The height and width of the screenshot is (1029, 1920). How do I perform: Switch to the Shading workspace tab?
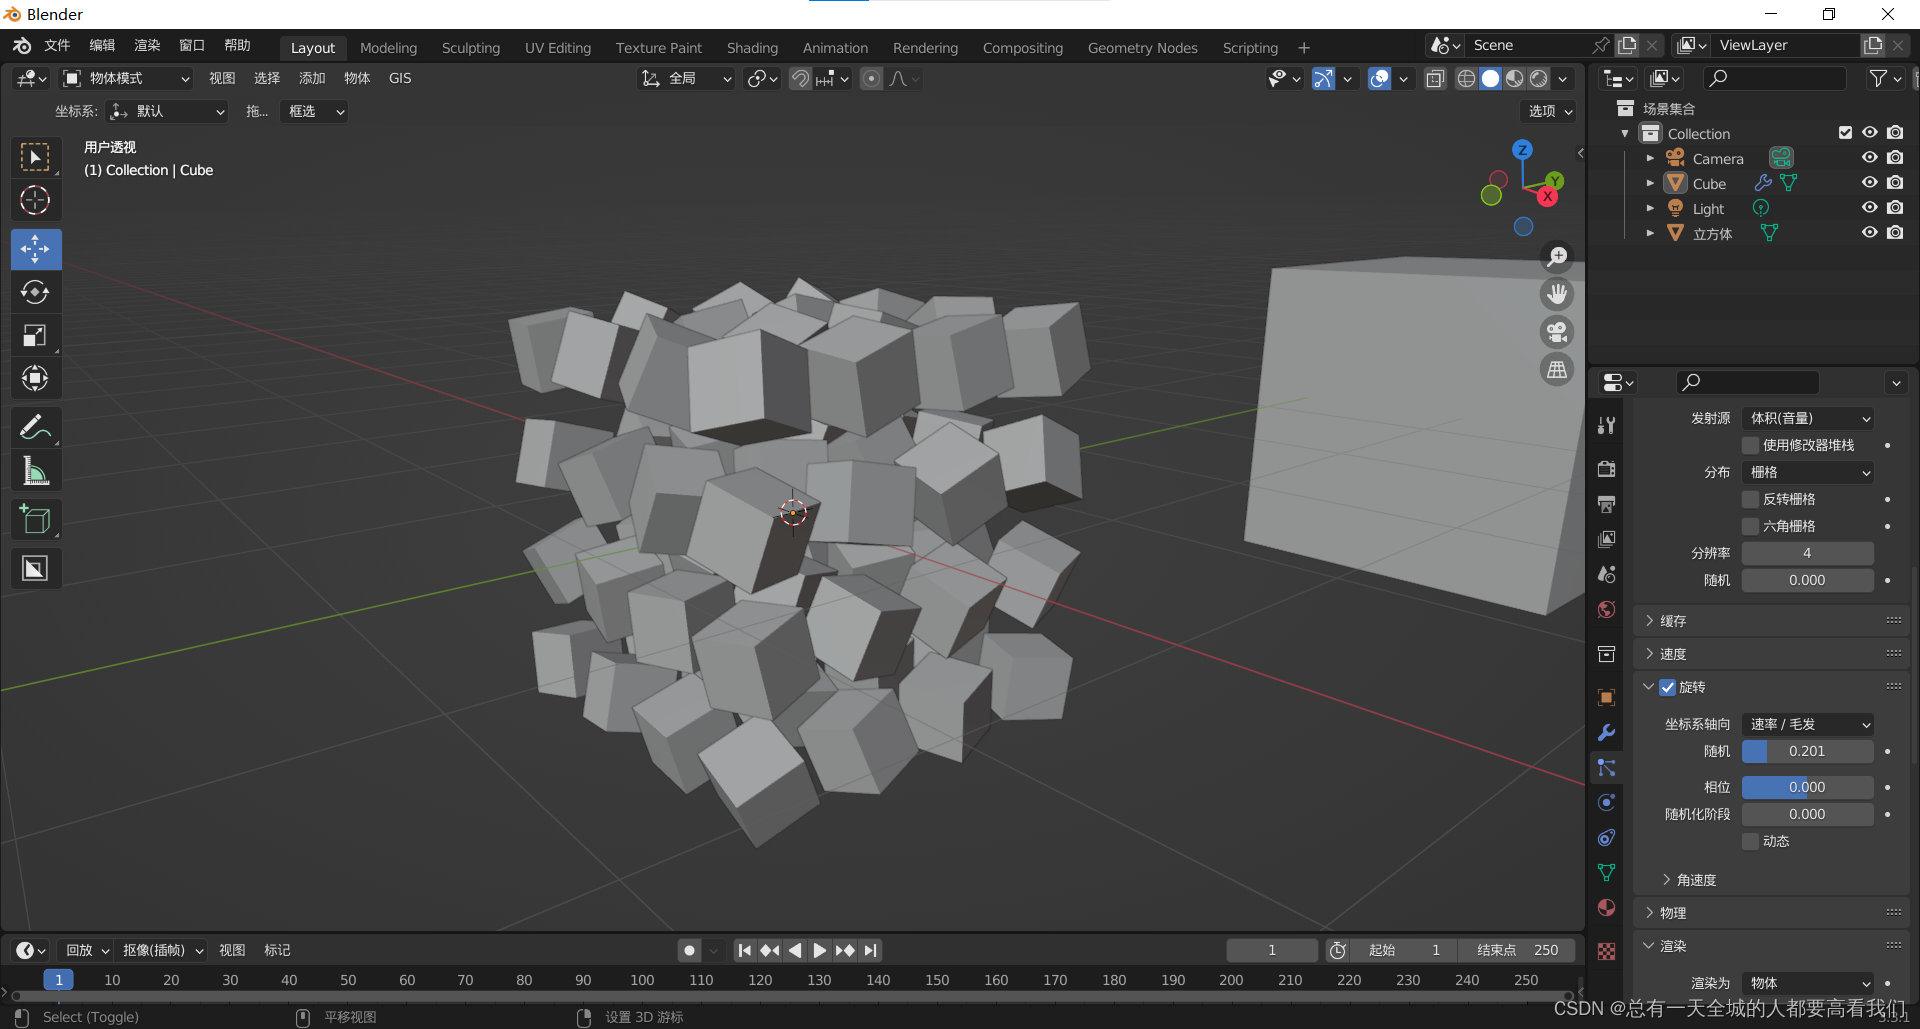(x=752, y=47)
